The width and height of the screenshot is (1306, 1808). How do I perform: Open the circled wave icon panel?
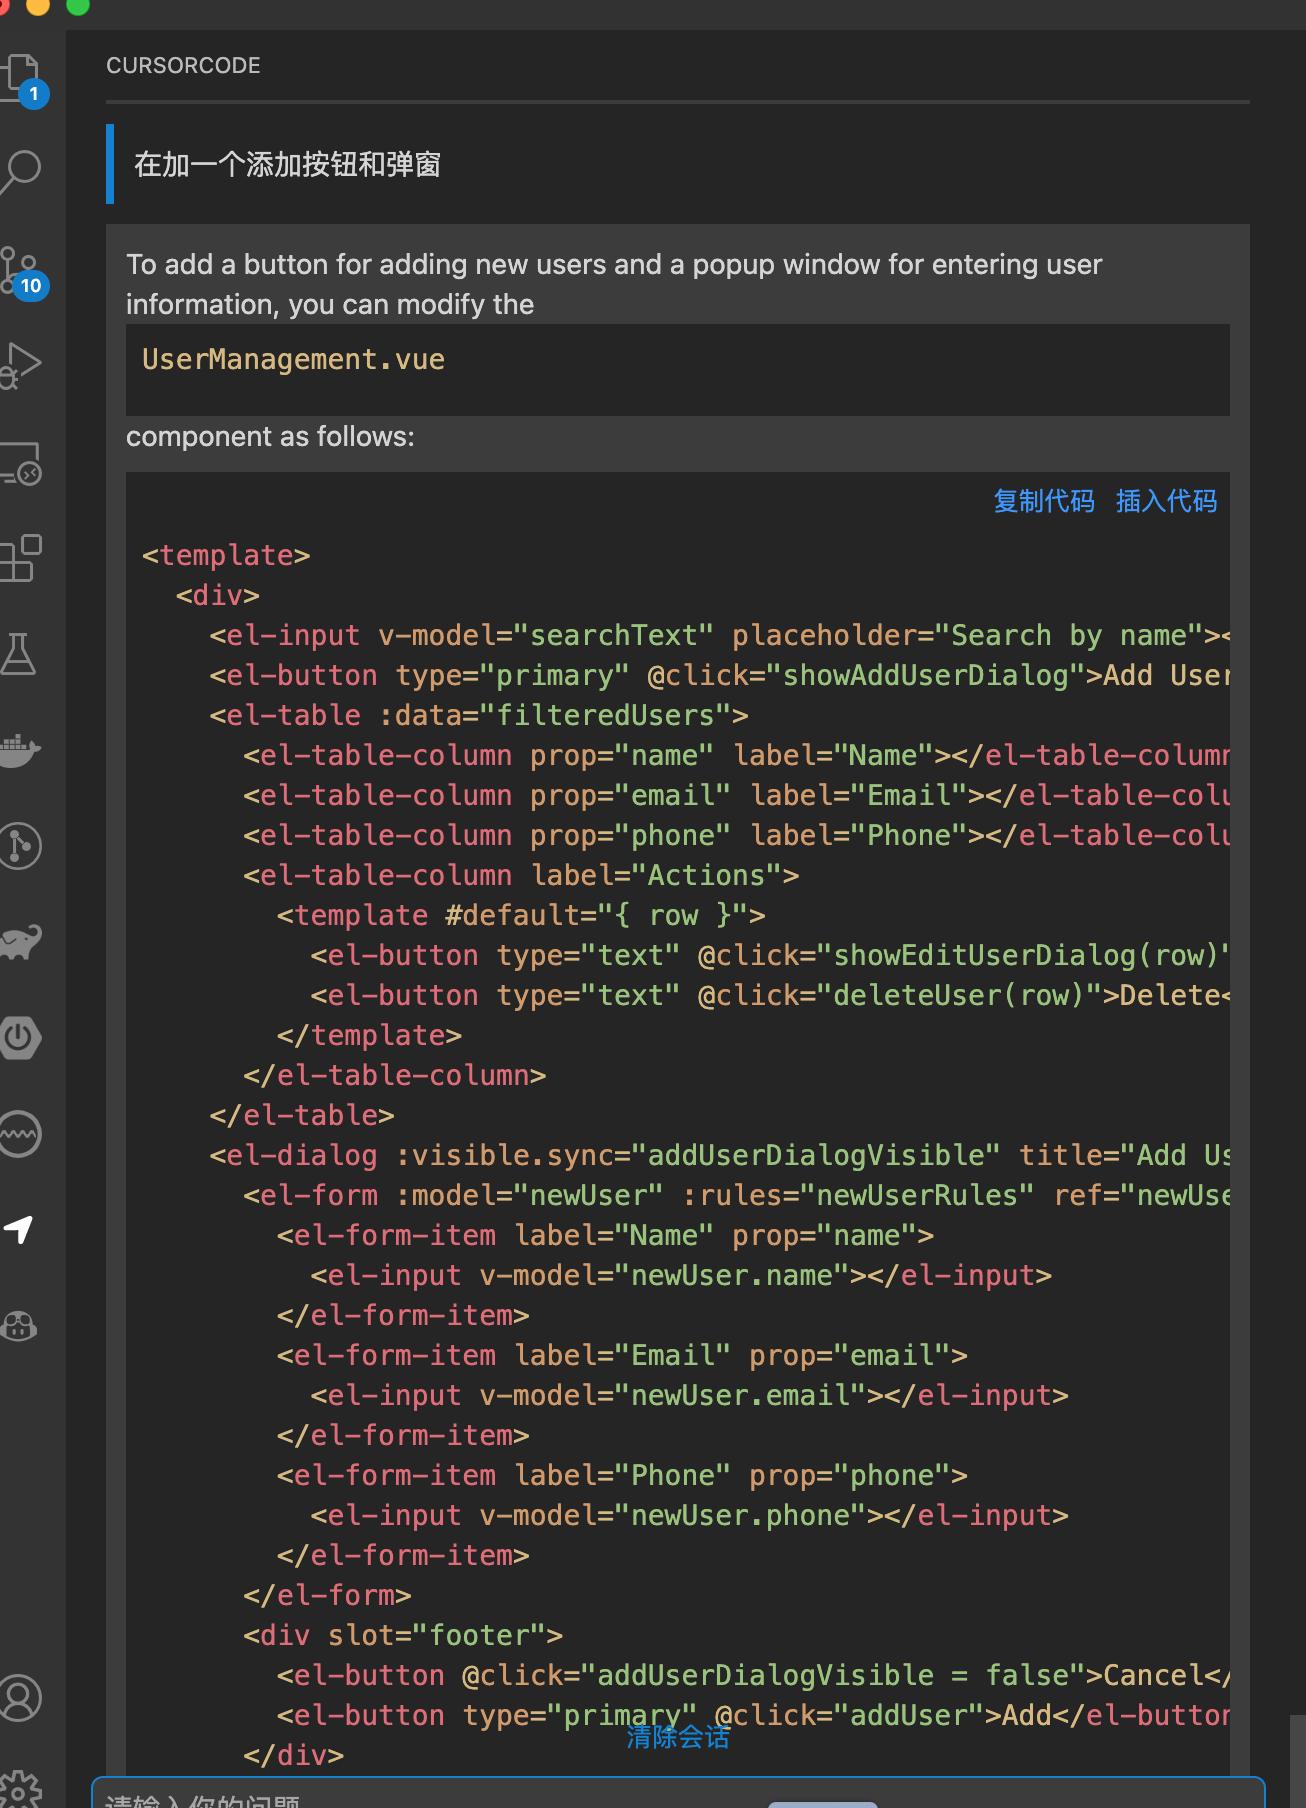pyautogui.click(x=20, y=1134)
